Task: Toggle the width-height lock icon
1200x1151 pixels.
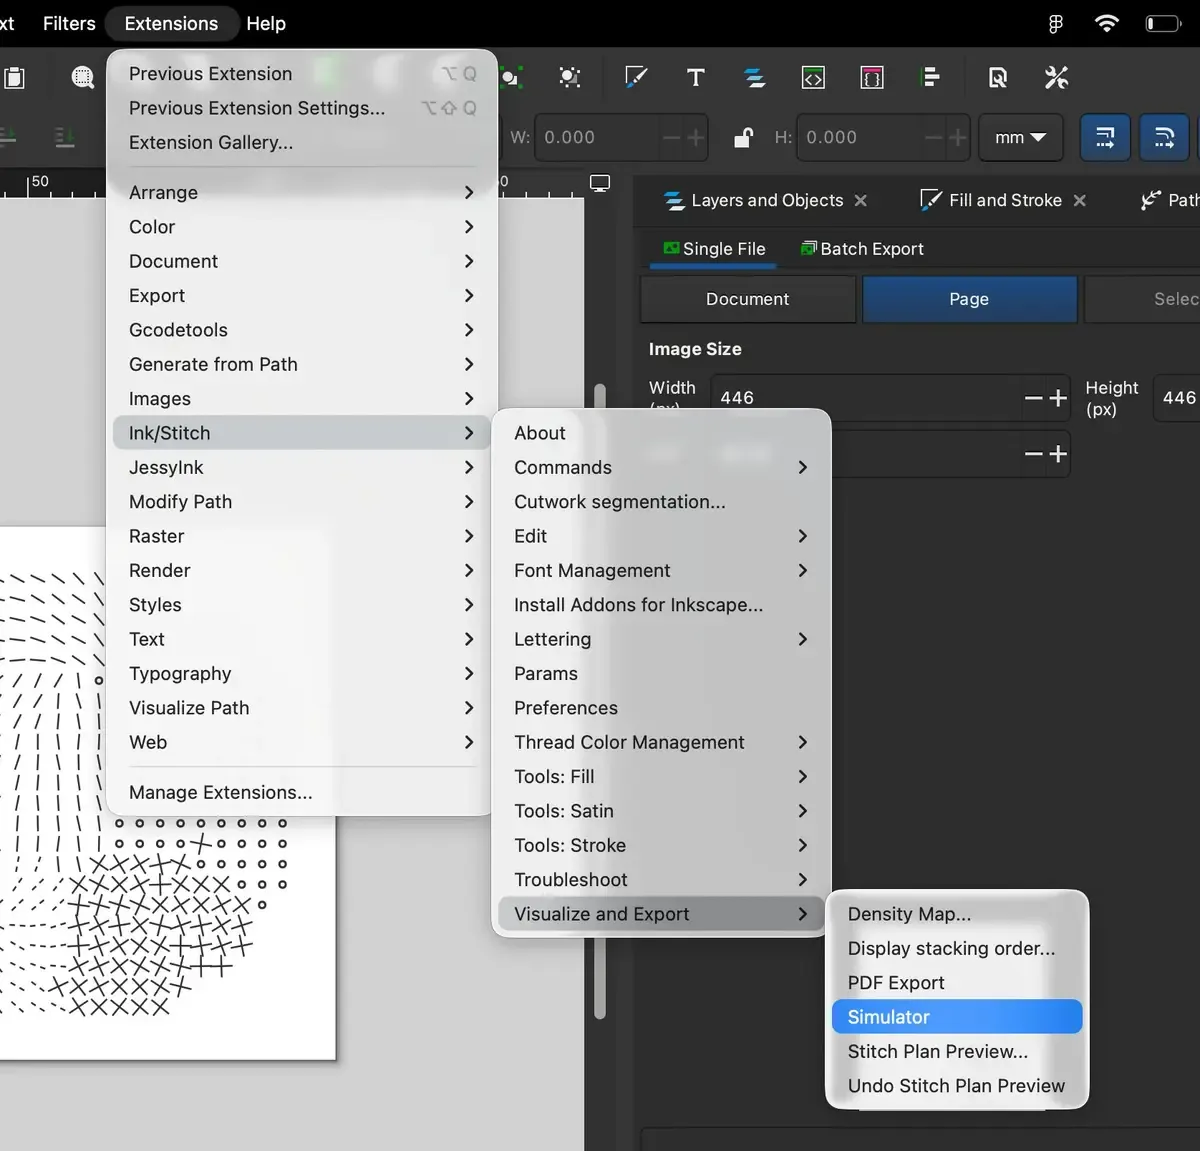Action: pyautogui.click(x=743, y=137)
